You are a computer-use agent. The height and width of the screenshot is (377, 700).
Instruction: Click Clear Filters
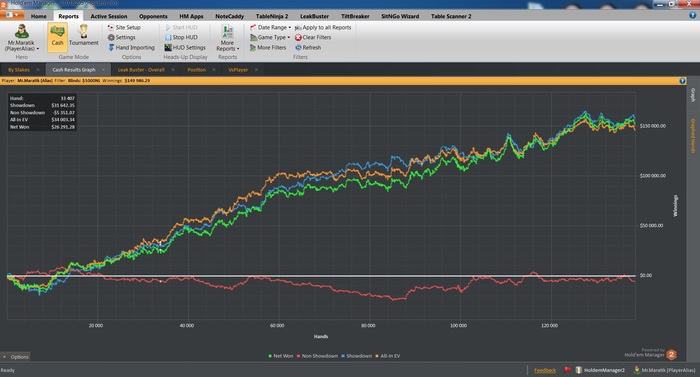click(x=313, y=38)
